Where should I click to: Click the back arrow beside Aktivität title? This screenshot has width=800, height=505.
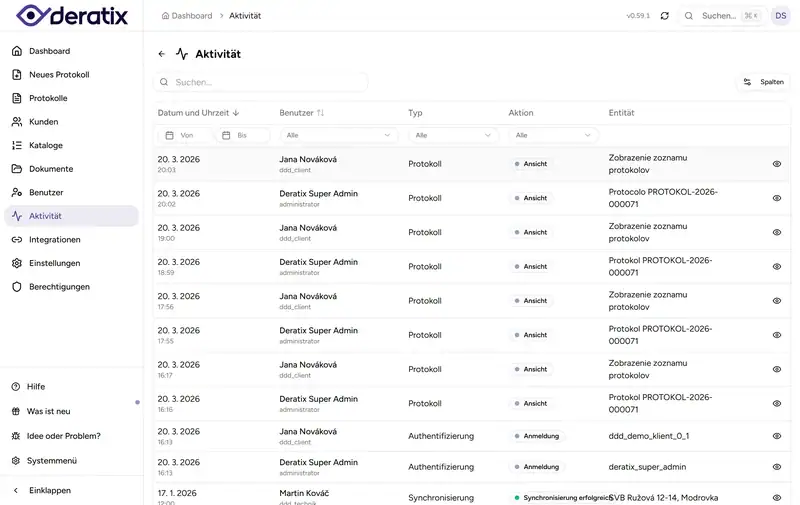[x=162, y=54]
